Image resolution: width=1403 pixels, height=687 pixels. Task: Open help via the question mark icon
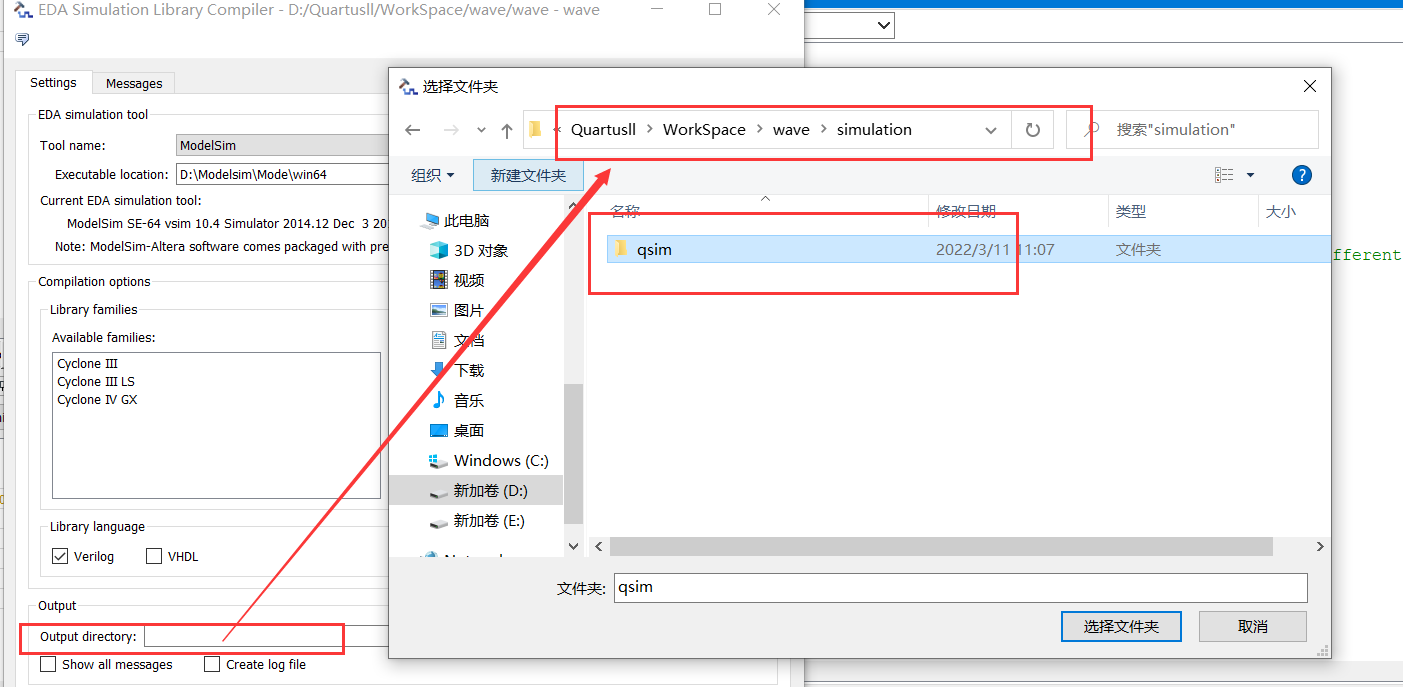pos(1301,175)
